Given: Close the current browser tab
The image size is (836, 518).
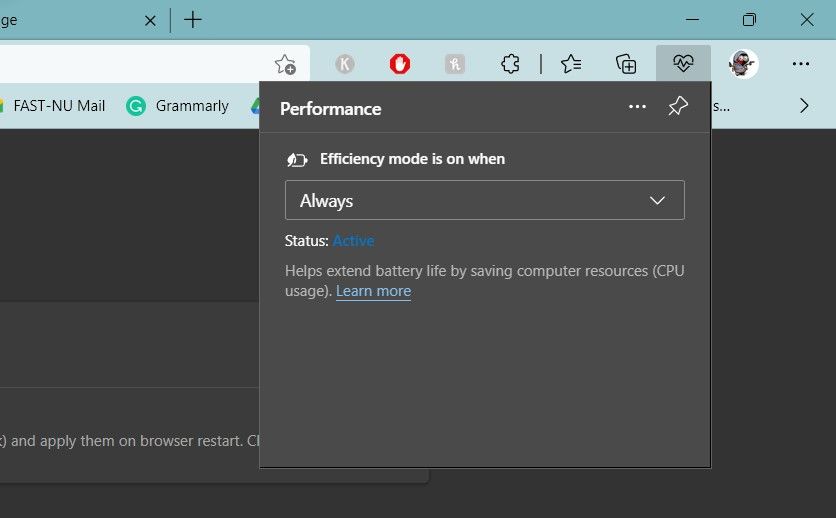Looking at the screenshot, I should coord(150,19).
